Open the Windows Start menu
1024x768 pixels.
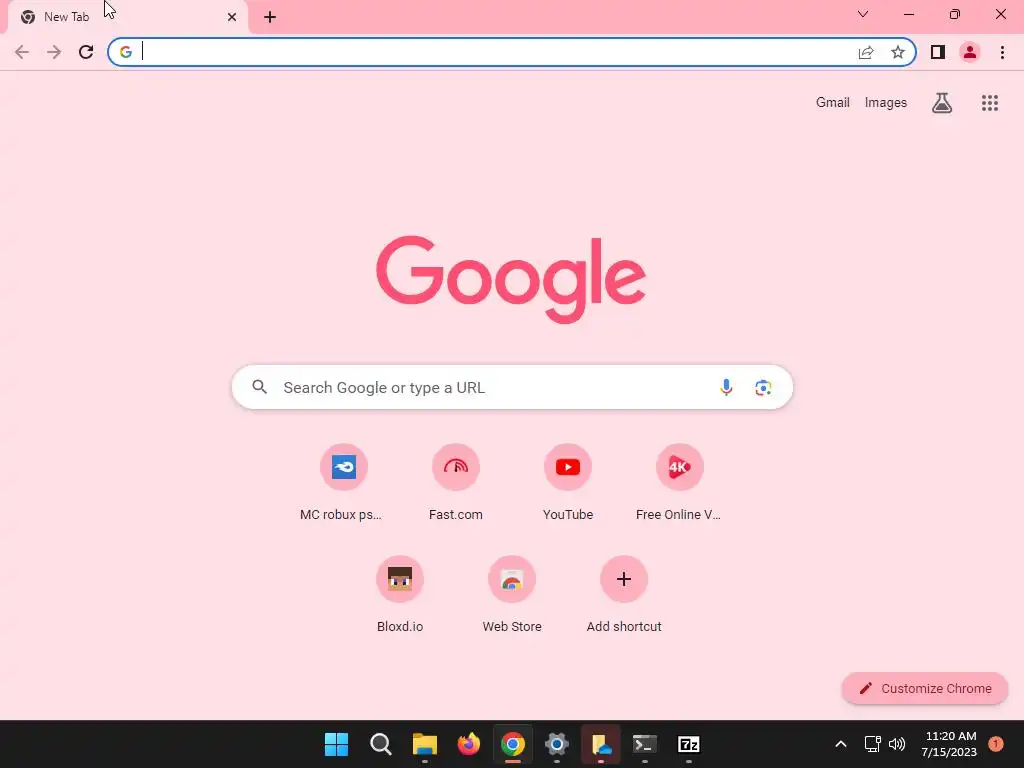coord(336,744)
